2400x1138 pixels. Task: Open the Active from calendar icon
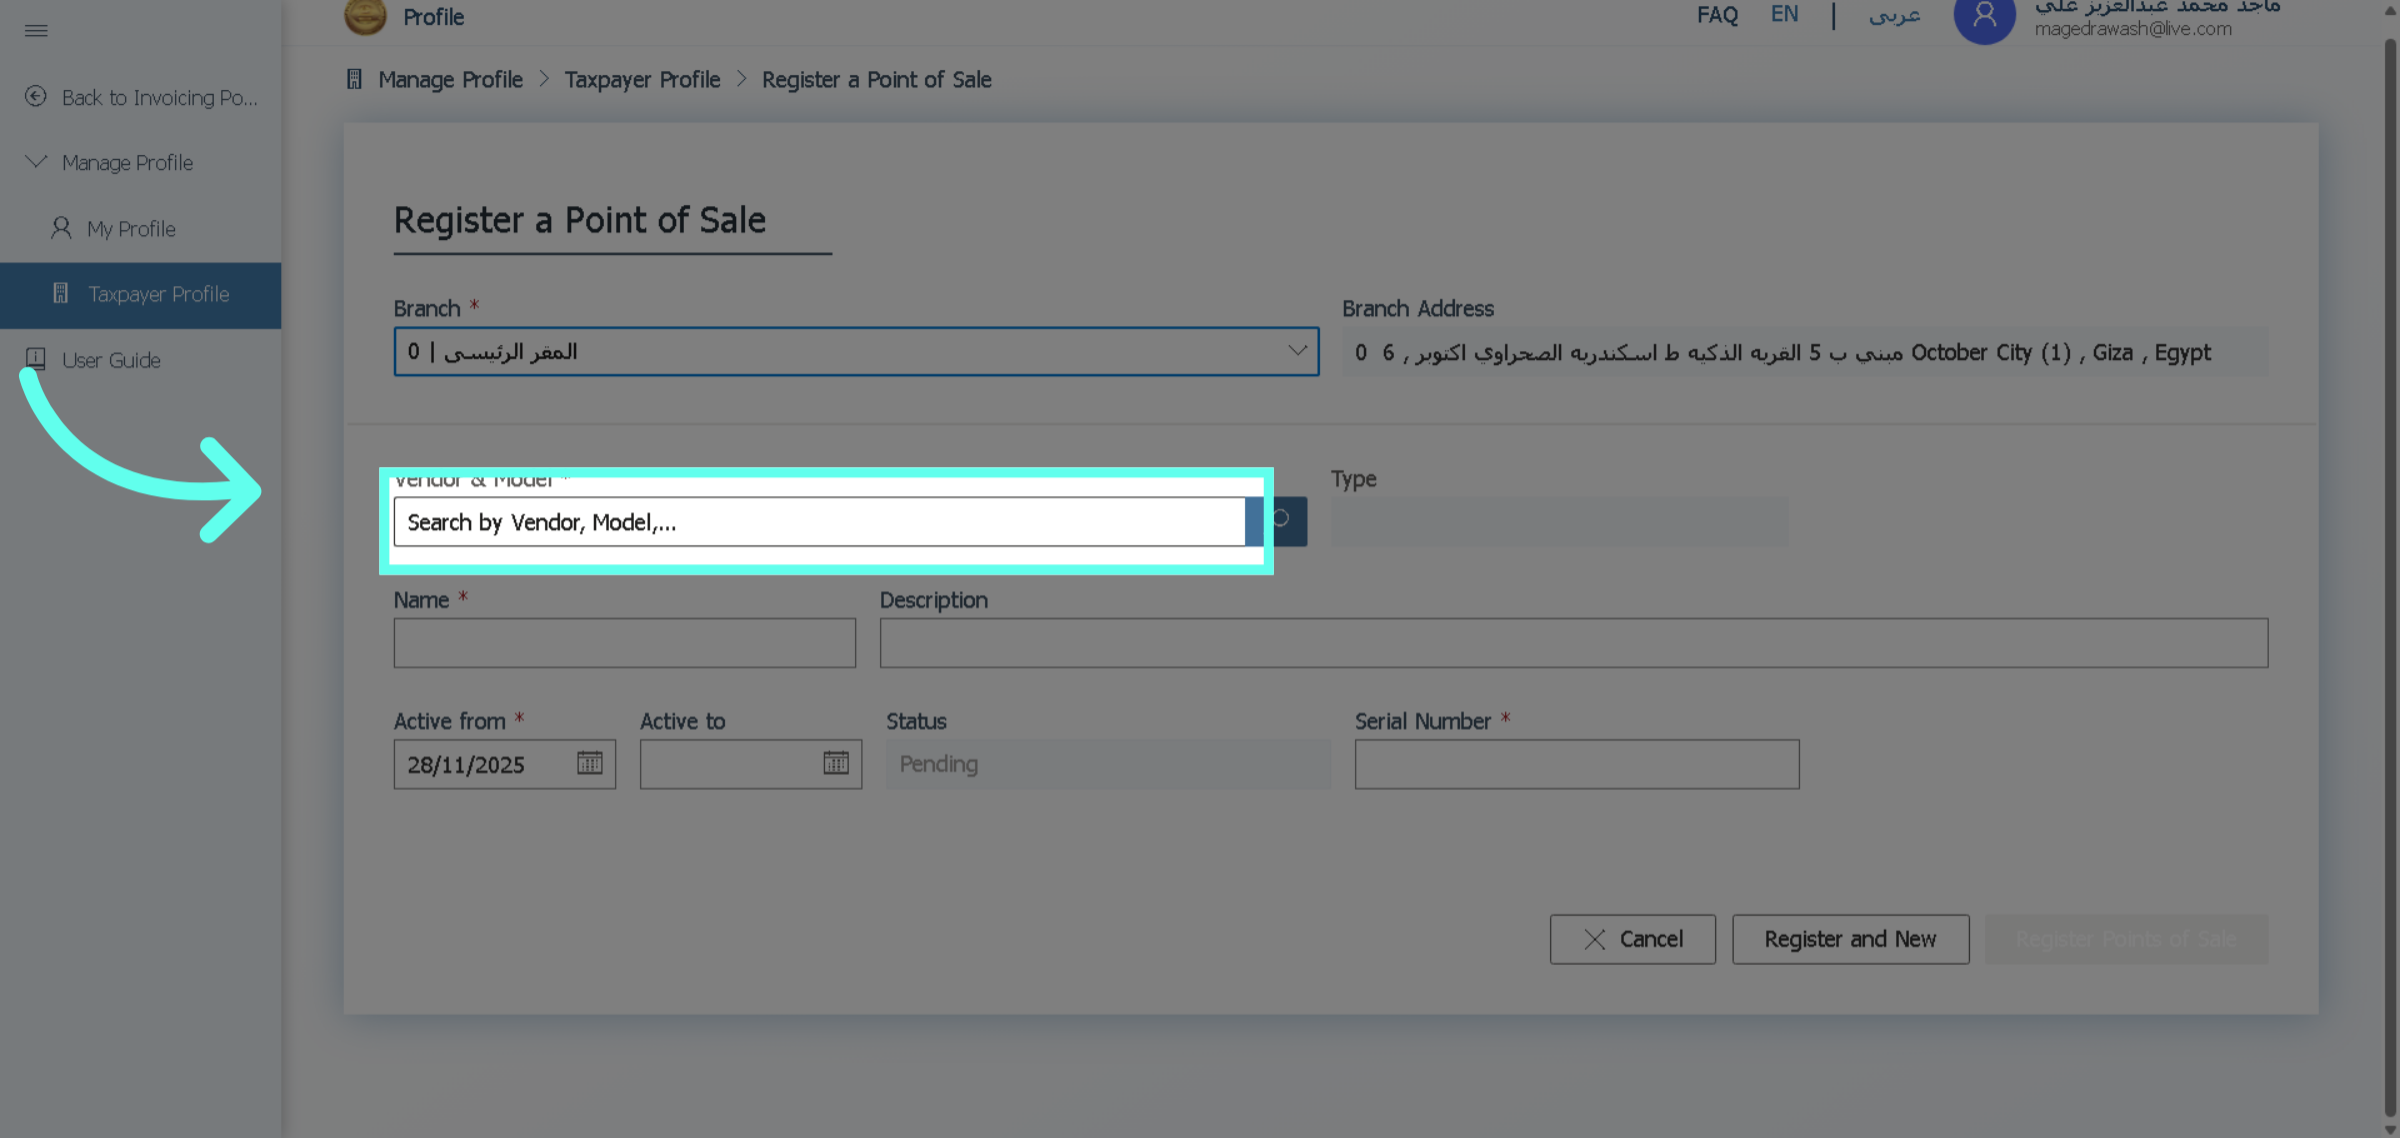(589, 764)
